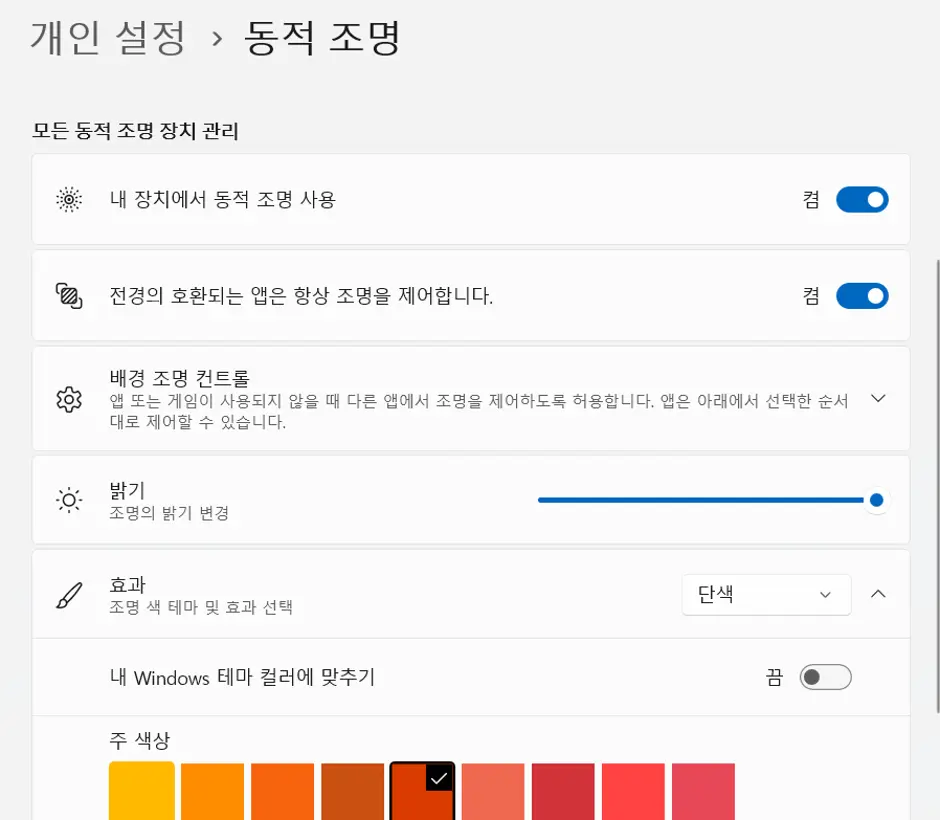Click the 끔 label beside the theme color toggle
The width and height of the screenshot is (940, 820).
[774, 677]
